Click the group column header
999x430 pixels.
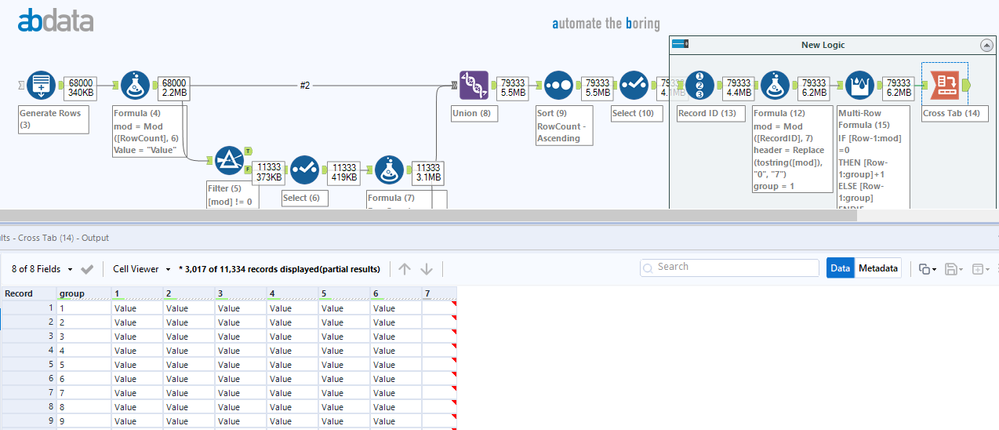tap(83, 294)
